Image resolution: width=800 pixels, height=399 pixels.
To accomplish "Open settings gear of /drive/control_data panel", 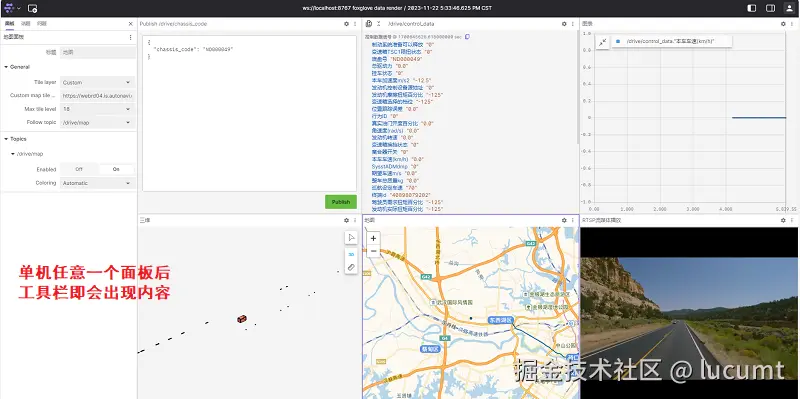I will [x=564, y=23].
